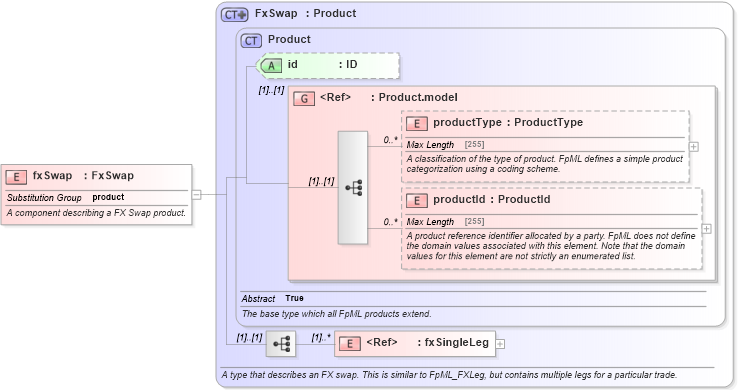Click the A attribute icon beside id
738x390 pixels.
pyautogui.click(x=271, y=66)
